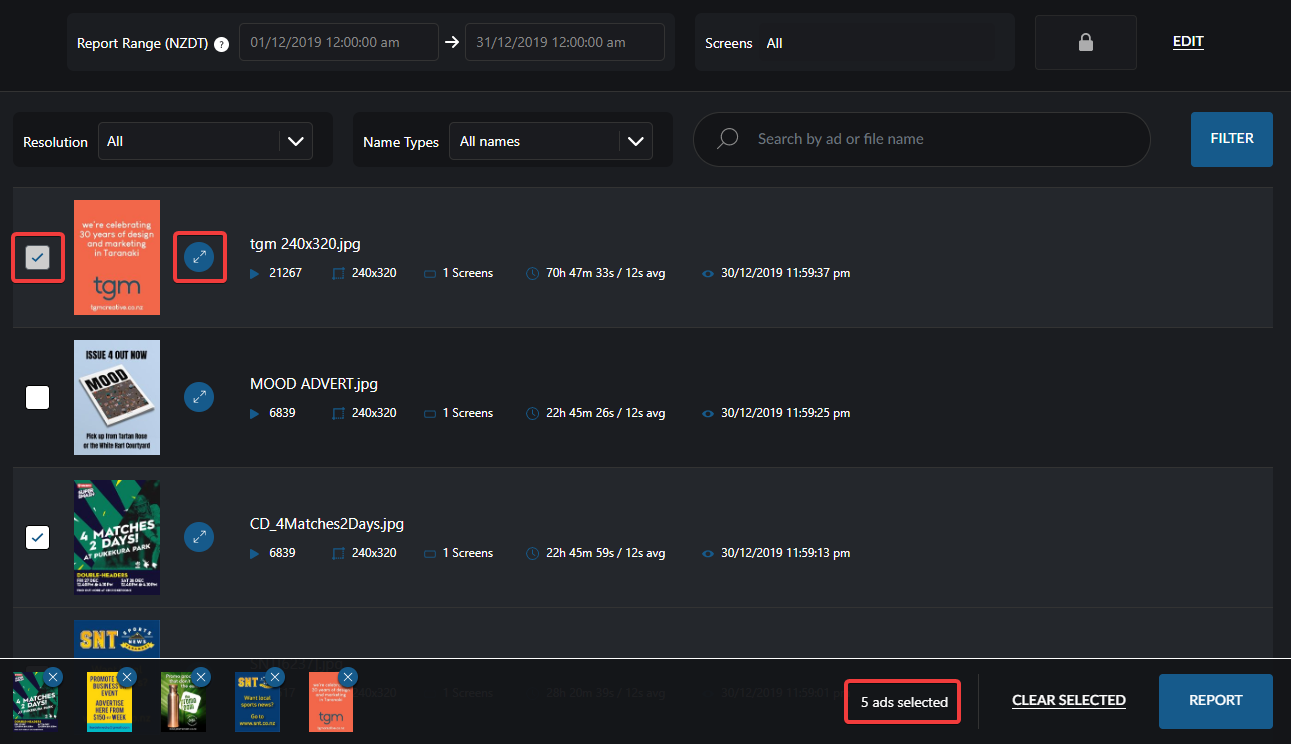The width and height of the screenshot is (1291, 744).
Task: Click duration 22h 45m 26s / 12s avg
Action: [x=604, y=413]
